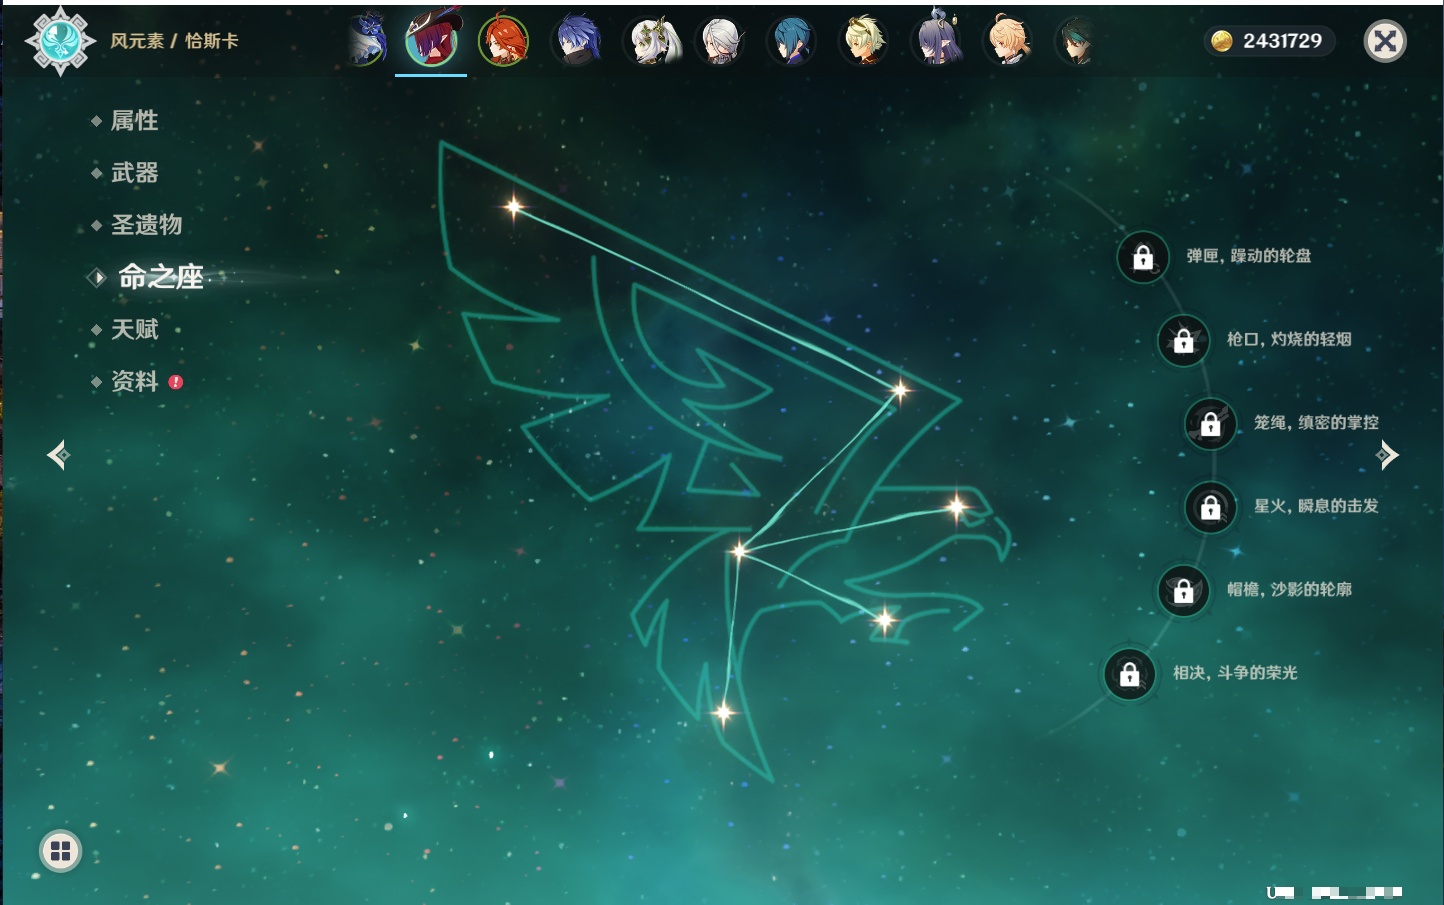Click the 星火，瞬息的击发 constellation label
This screenshot has width=1444, height=905.
(x=1316, y=506)
